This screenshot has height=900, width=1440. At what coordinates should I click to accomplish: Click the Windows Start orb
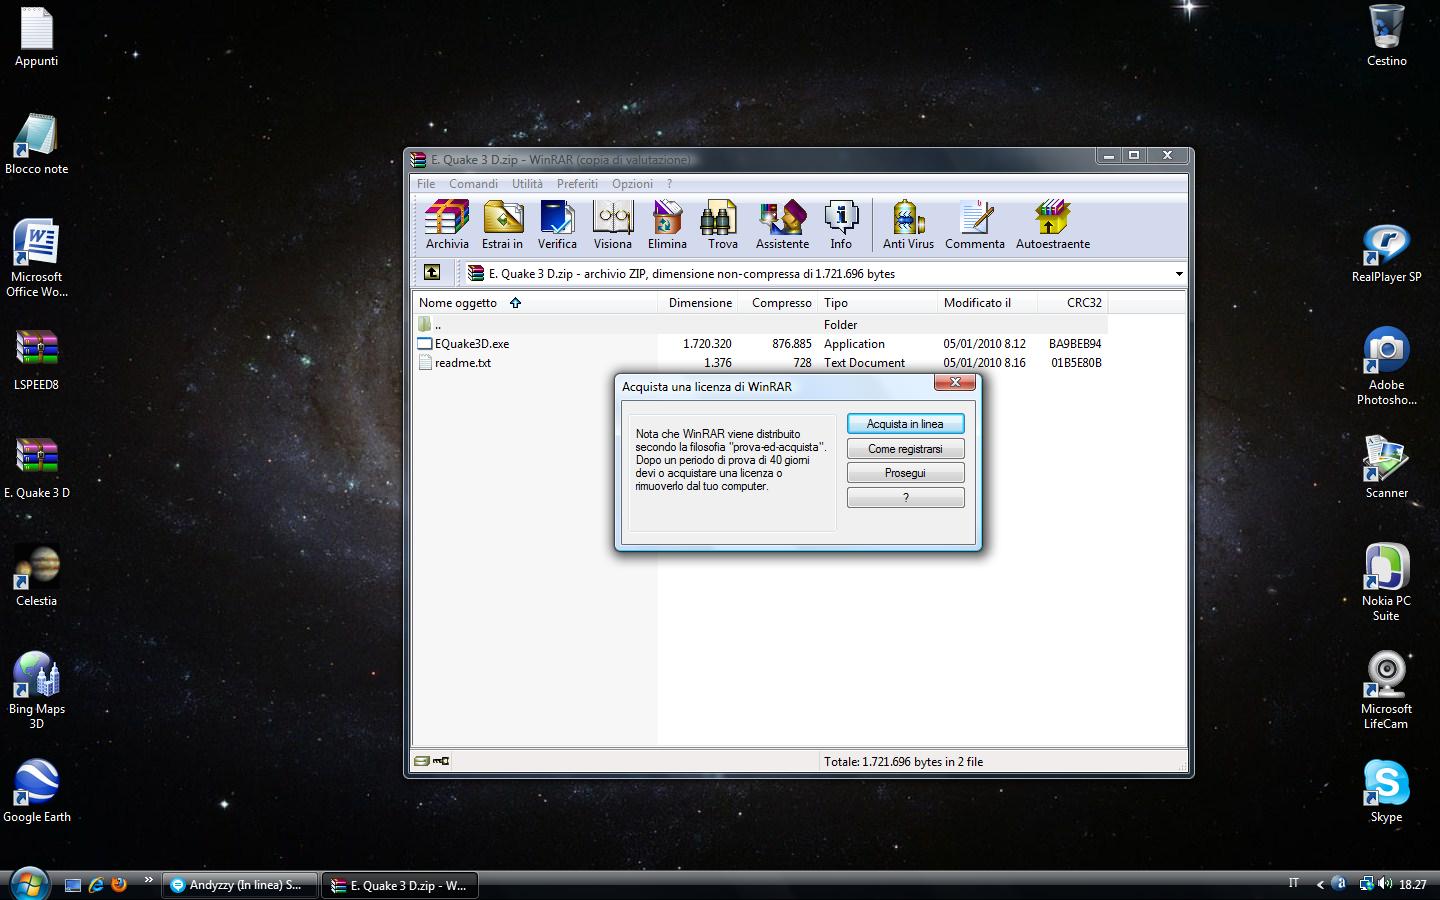28,884
